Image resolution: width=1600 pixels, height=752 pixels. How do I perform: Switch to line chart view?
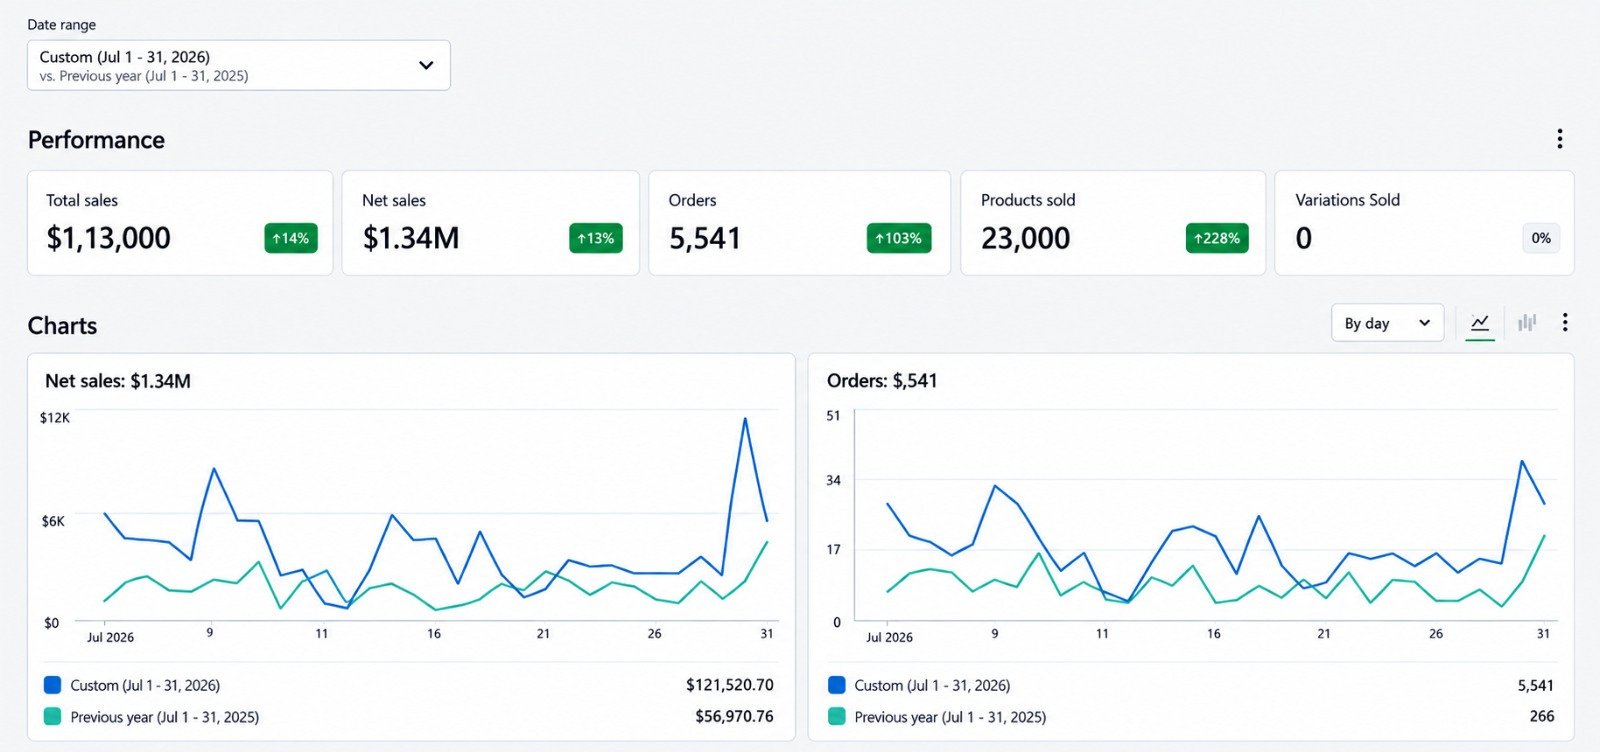(x=1480, y=323)
